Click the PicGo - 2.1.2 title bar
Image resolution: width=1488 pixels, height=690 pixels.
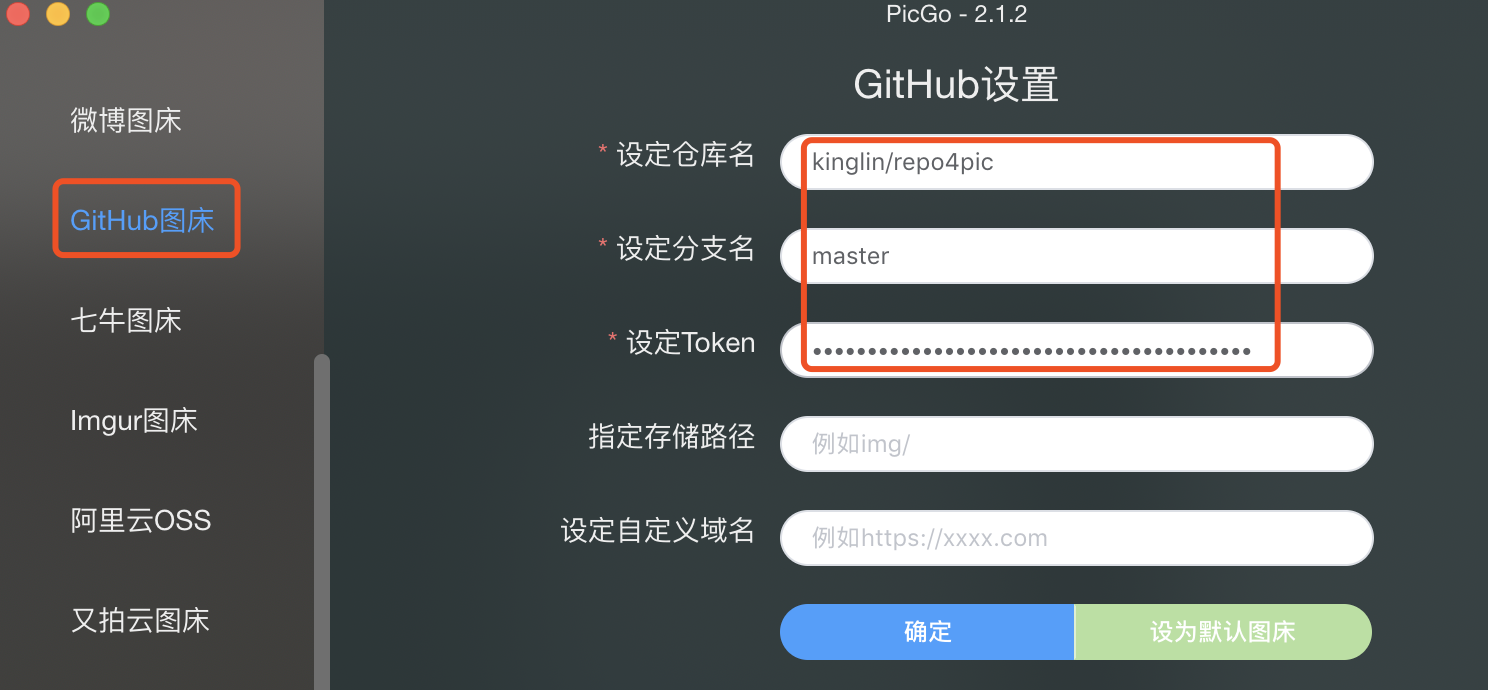coord(956,14)
